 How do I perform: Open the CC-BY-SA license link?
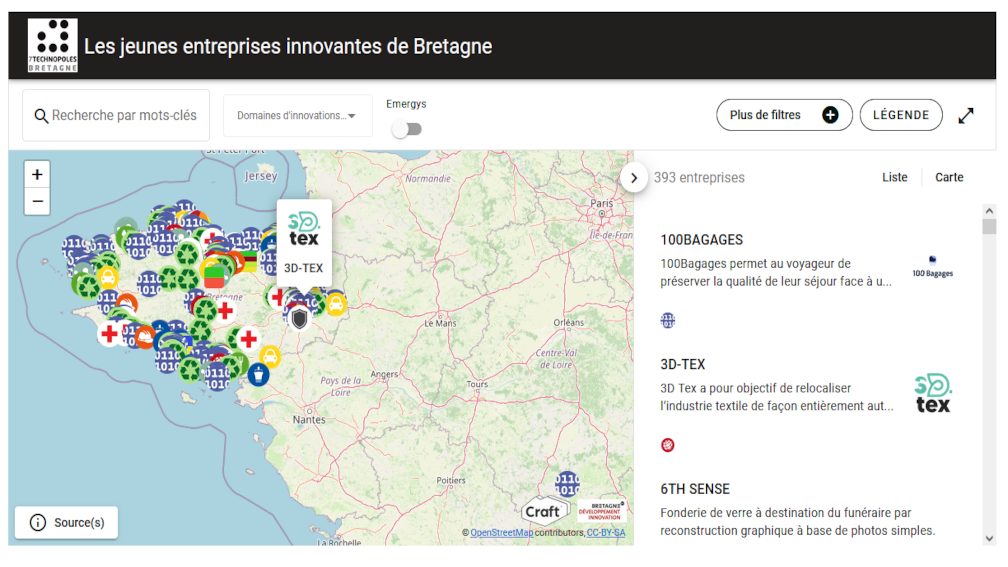[x=606, y=533]
